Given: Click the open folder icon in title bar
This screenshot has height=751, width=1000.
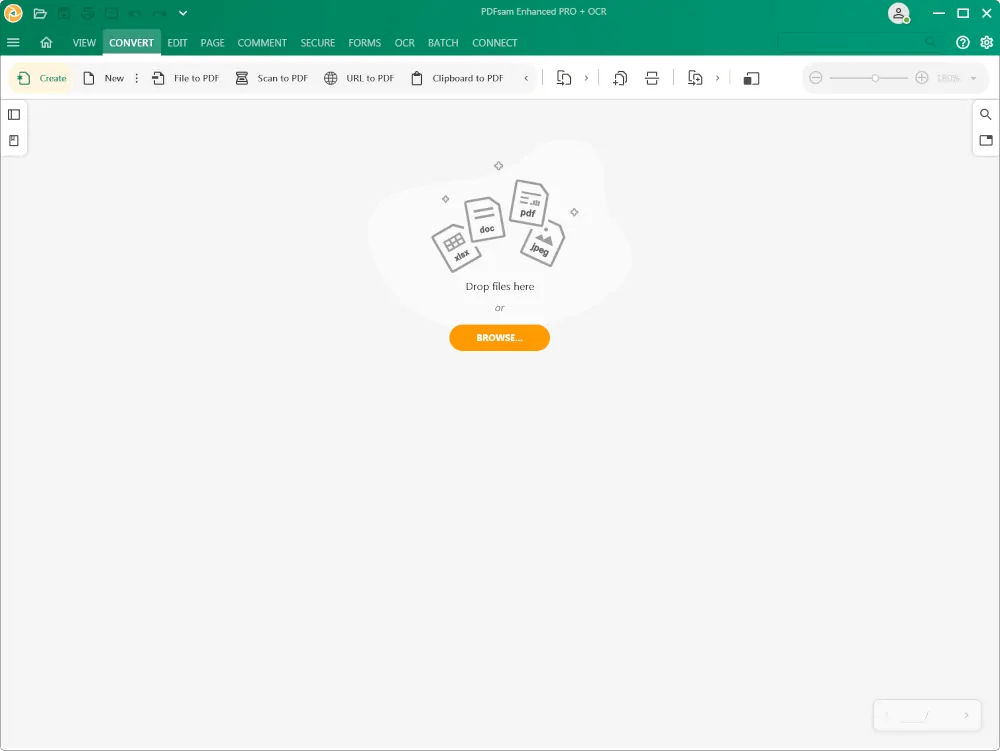Looking at the screenshot, I should [40, 13].
